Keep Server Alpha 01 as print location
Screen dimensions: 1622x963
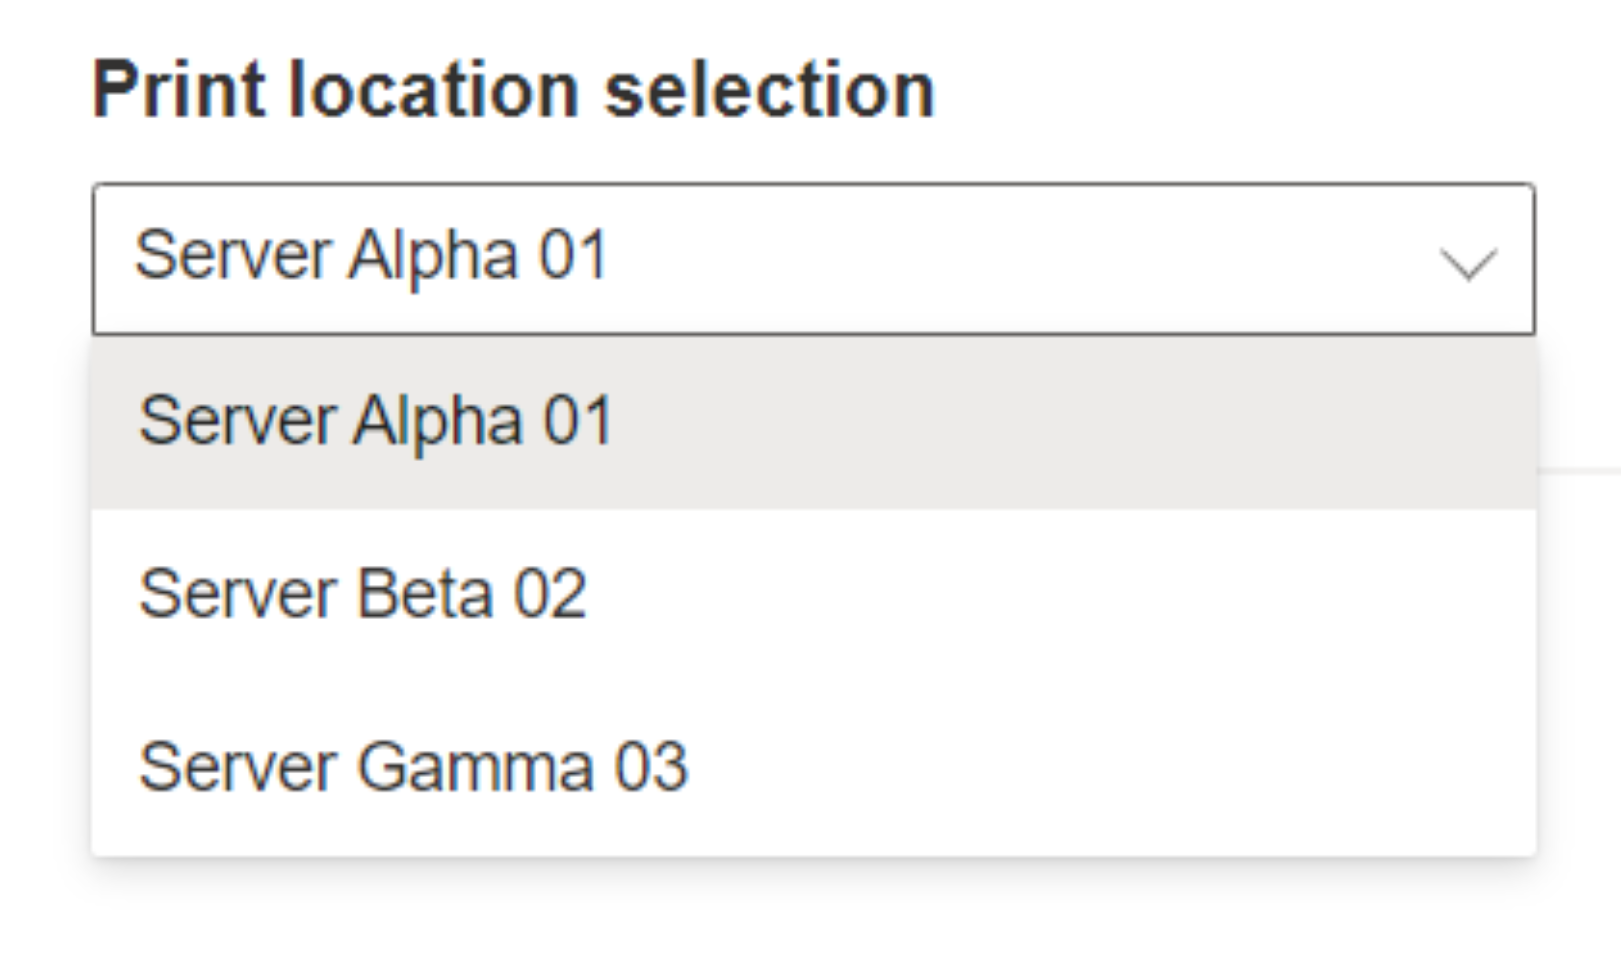tap(375, 421)
